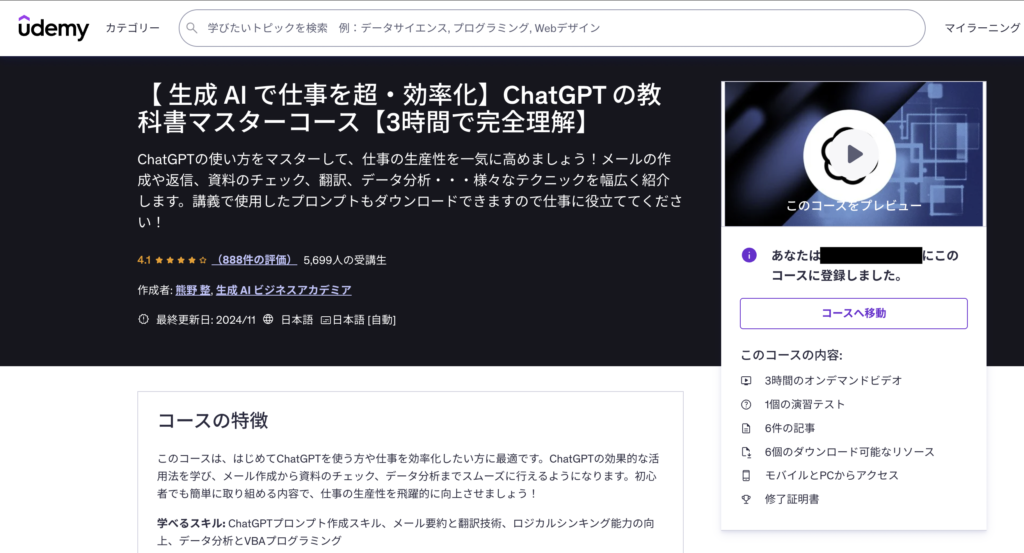
Task: Click the コースへ移動 button
Action: [853, 313]
